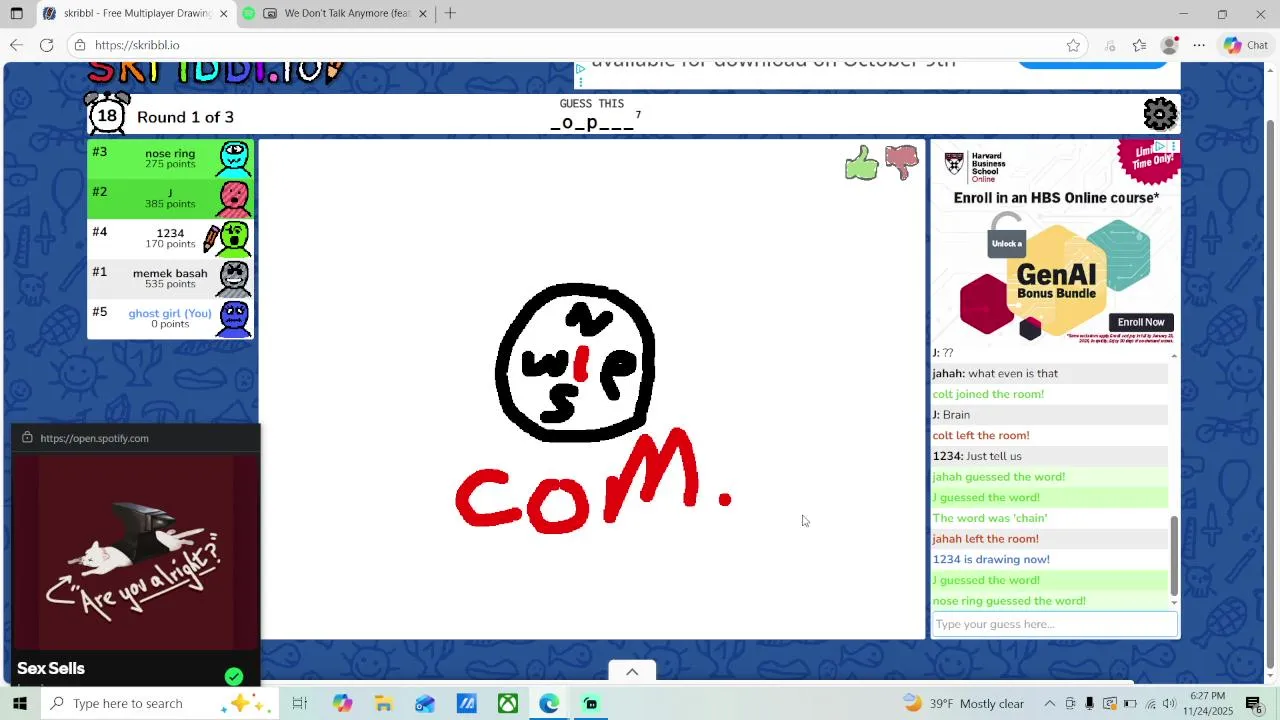Open a new browser tab
The height and width of the screenshot is (720, 1280).
[450, 14]
